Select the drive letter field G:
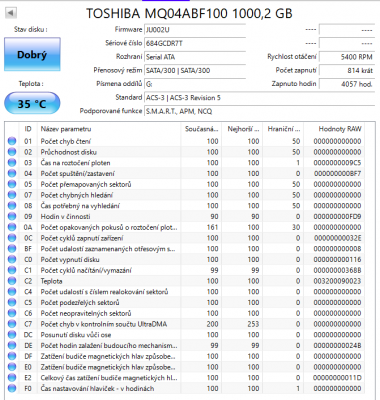The height and width of the screenshot is (400, 380). click(195, 84)
